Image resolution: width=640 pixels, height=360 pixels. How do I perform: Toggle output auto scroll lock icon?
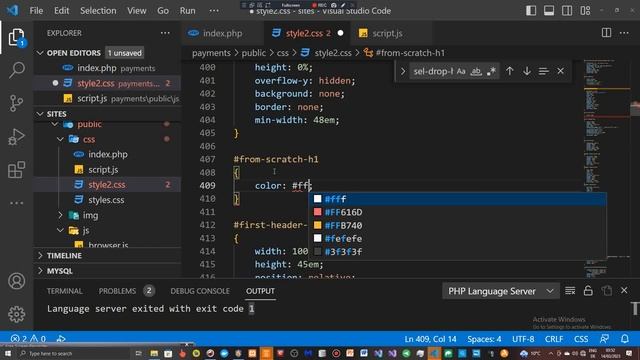pos(588,291)
